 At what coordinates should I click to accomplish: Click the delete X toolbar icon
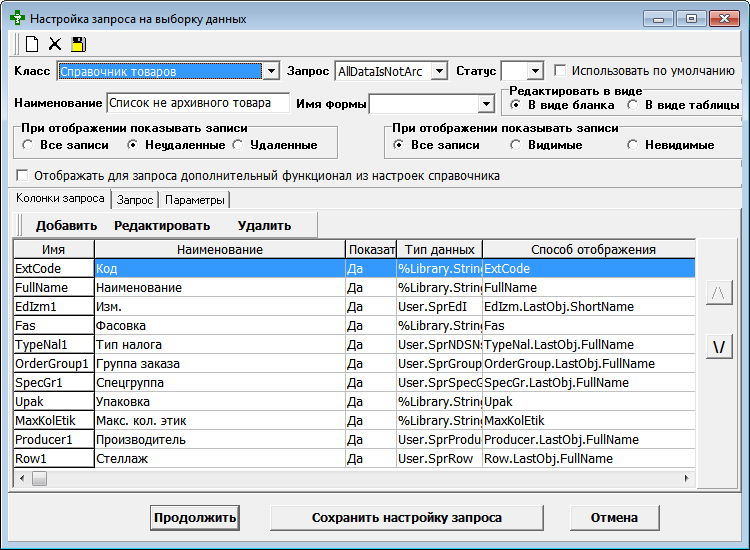tap(55, 44)
